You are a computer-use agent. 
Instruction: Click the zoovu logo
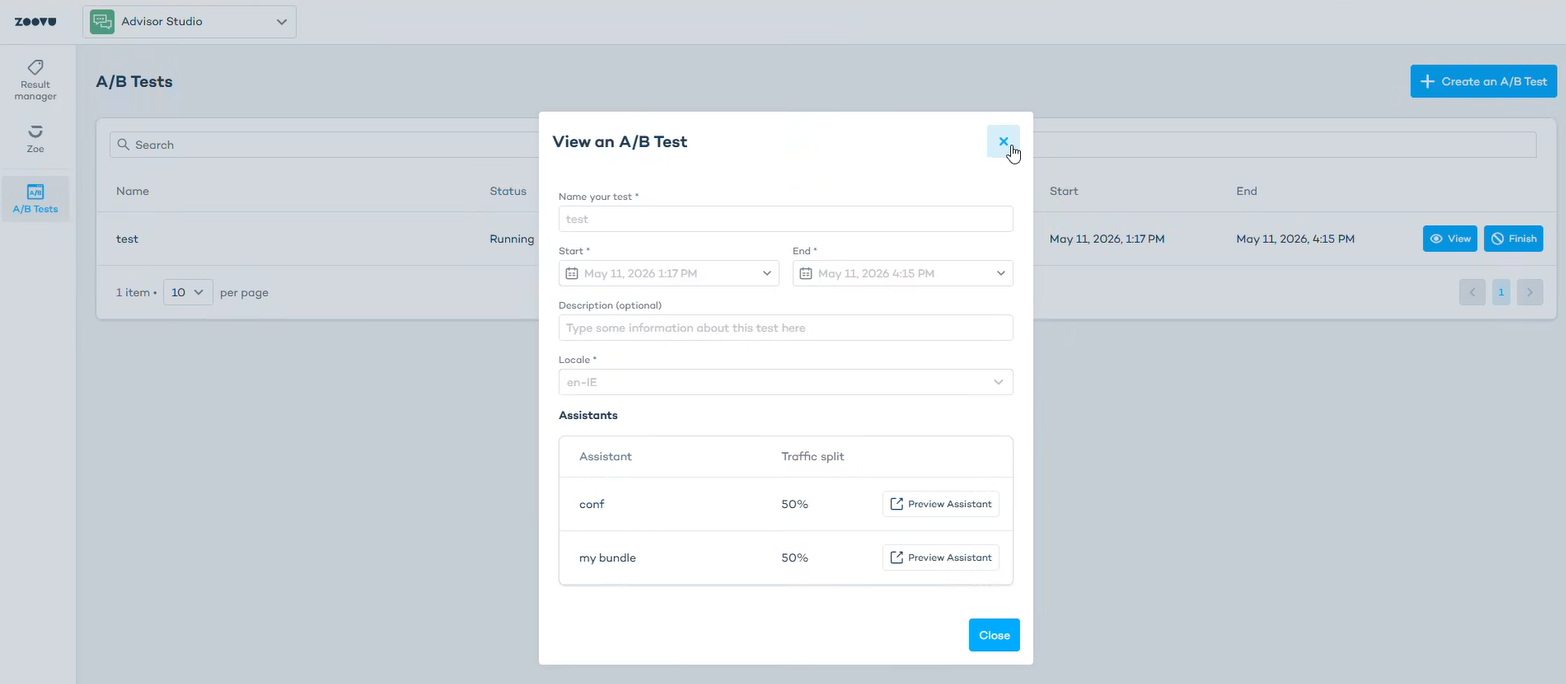click(x=35, y=22)
